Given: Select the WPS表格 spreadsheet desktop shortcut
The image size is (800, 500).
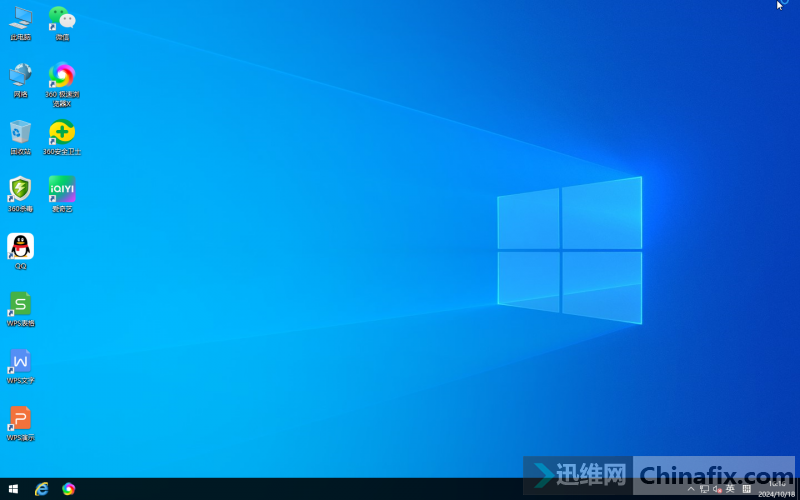Looking at the screenshot, I should tap(20, 309).
